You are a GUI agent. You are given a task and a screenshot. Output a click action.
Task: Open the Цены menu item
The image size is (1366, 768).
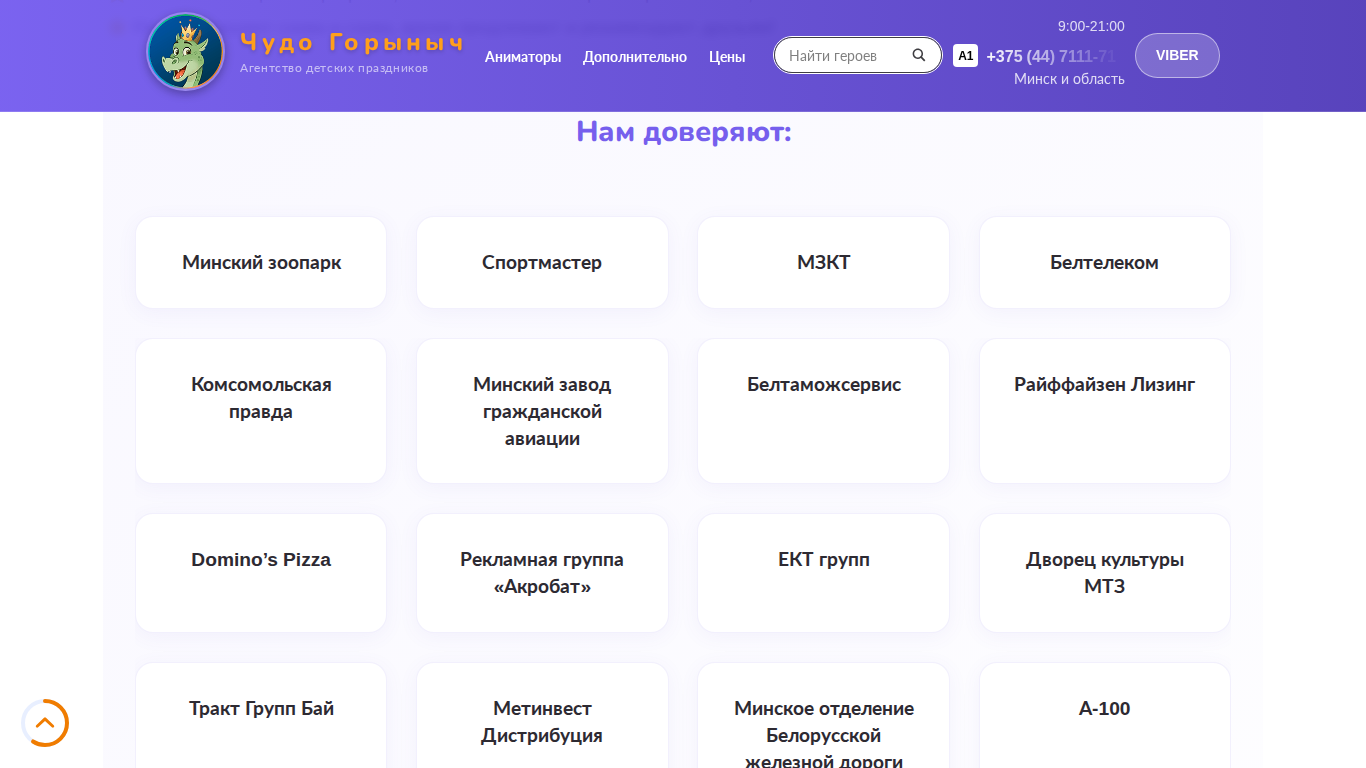tap(727, 57)
